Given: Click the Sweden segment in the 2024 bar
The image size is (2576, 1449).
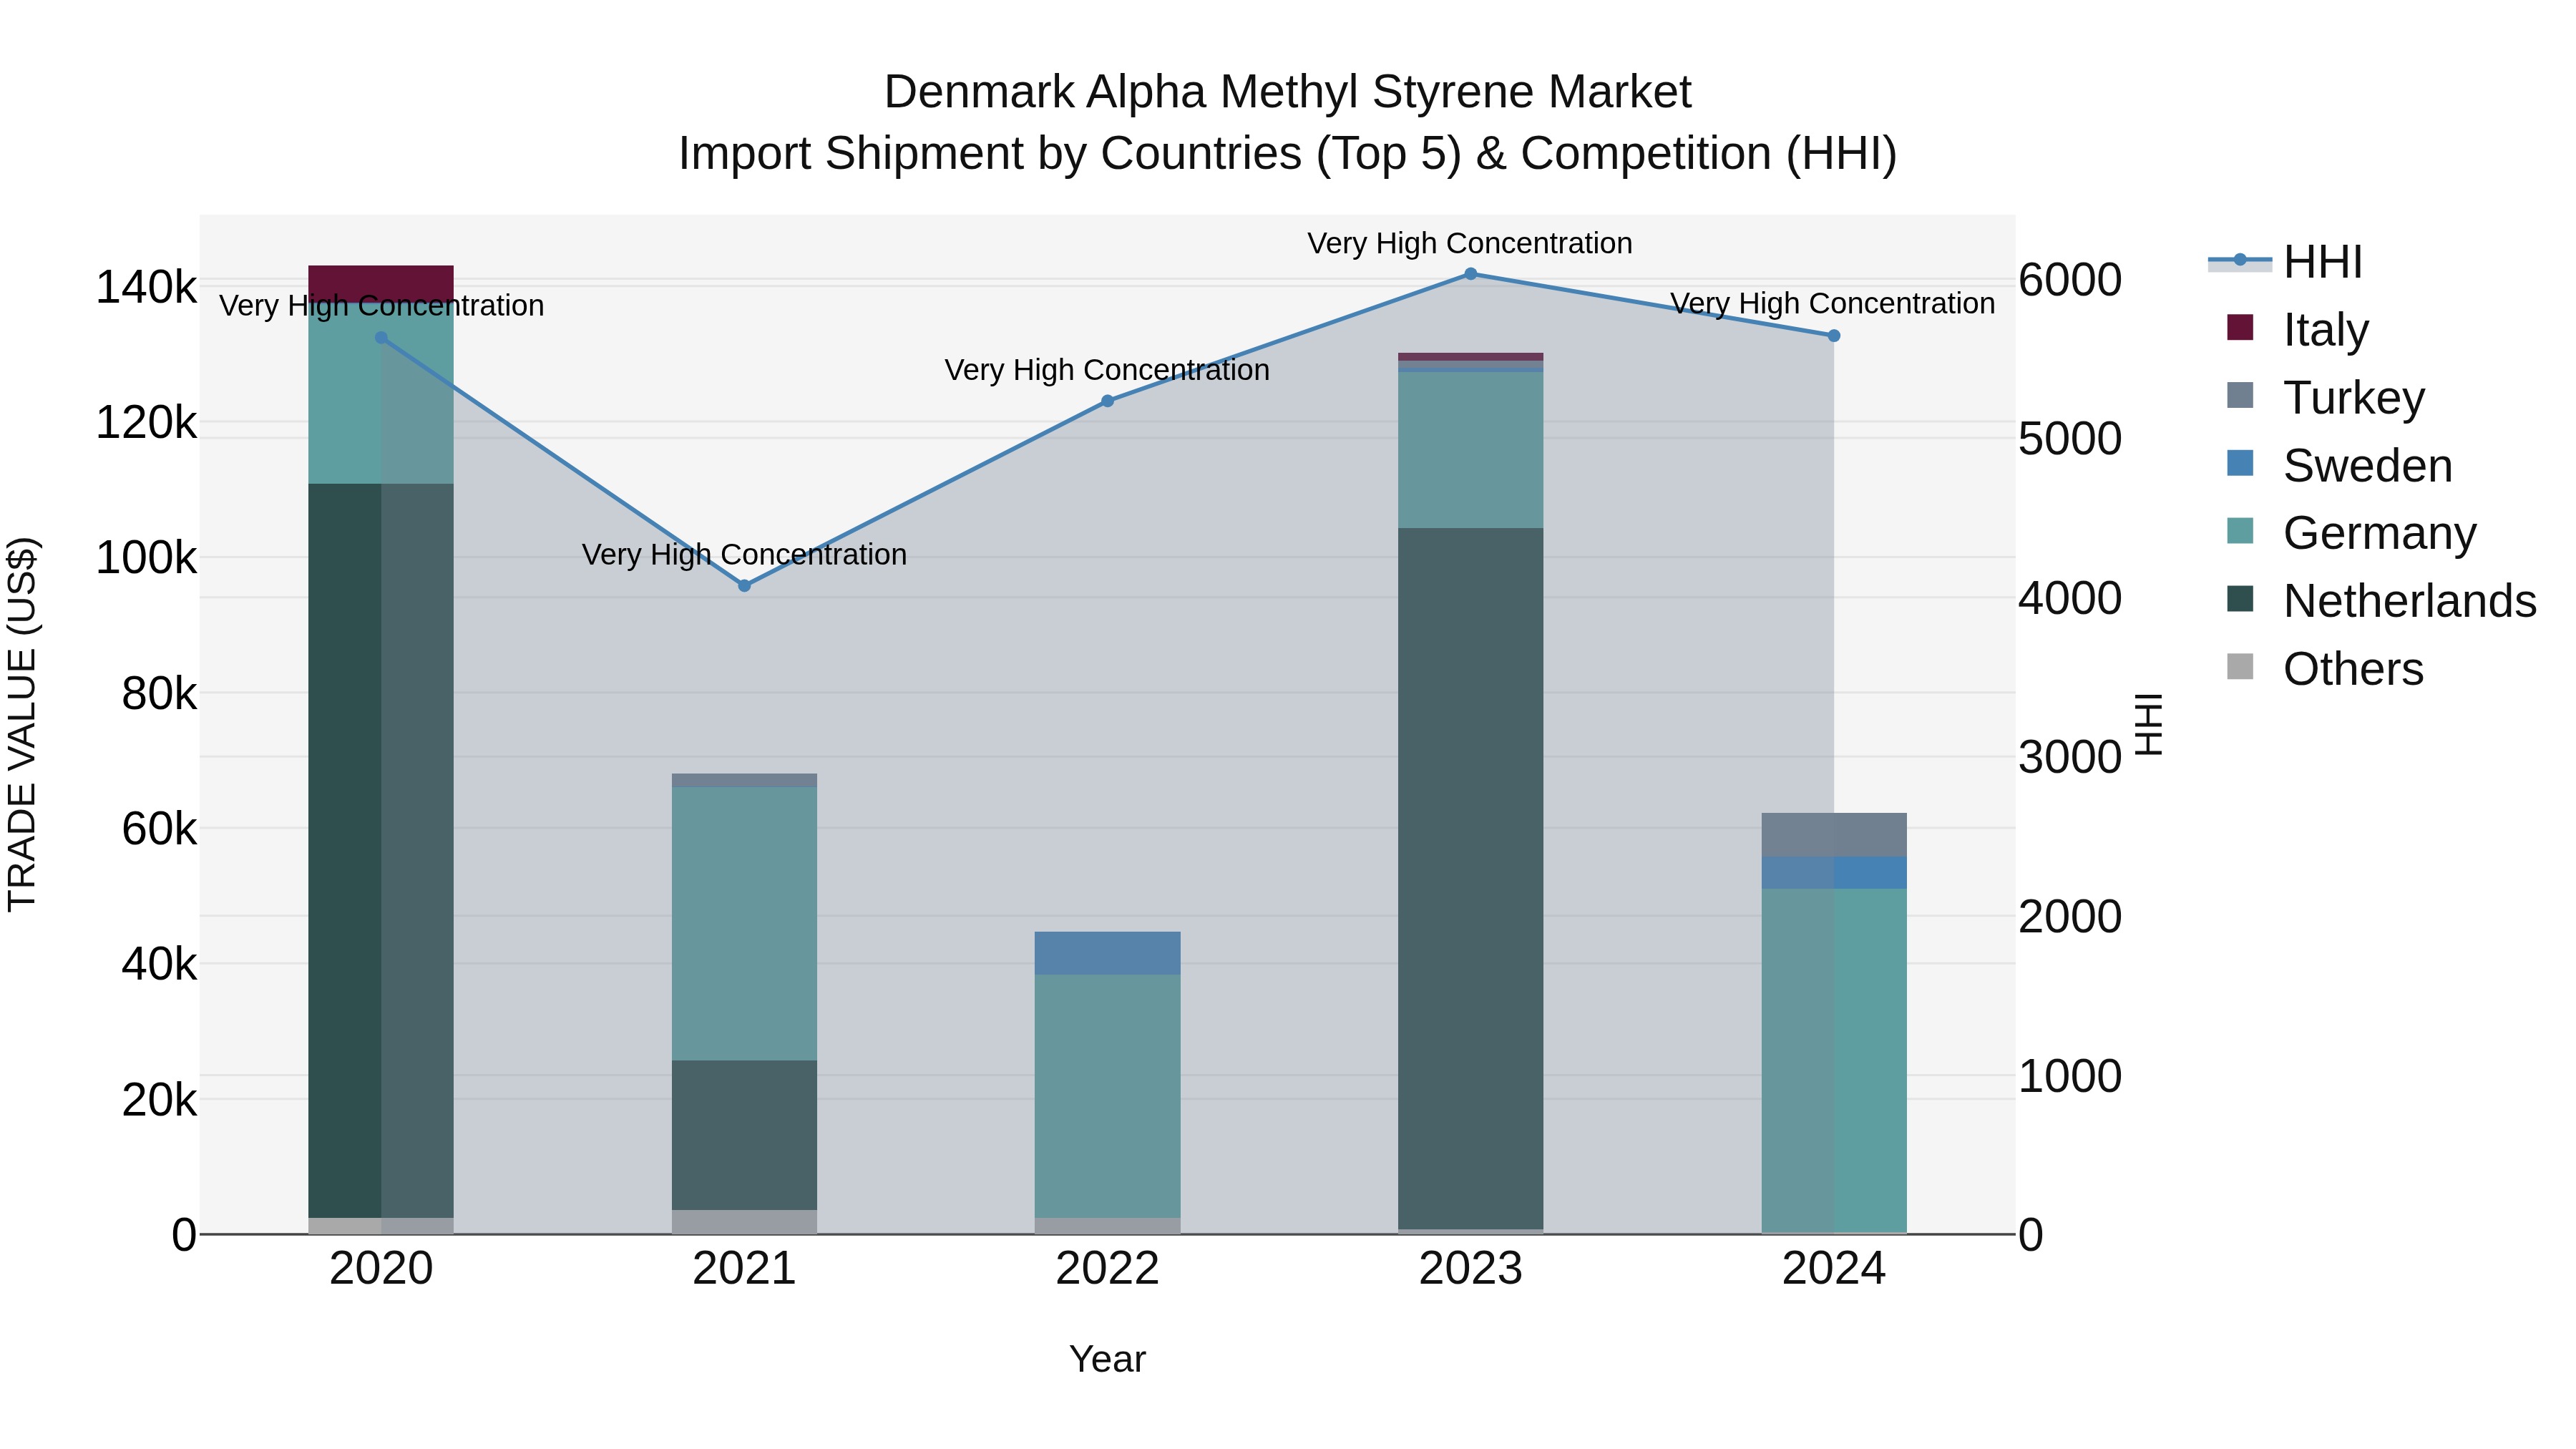Looking at the screenshot, I should pos(1833,873).
